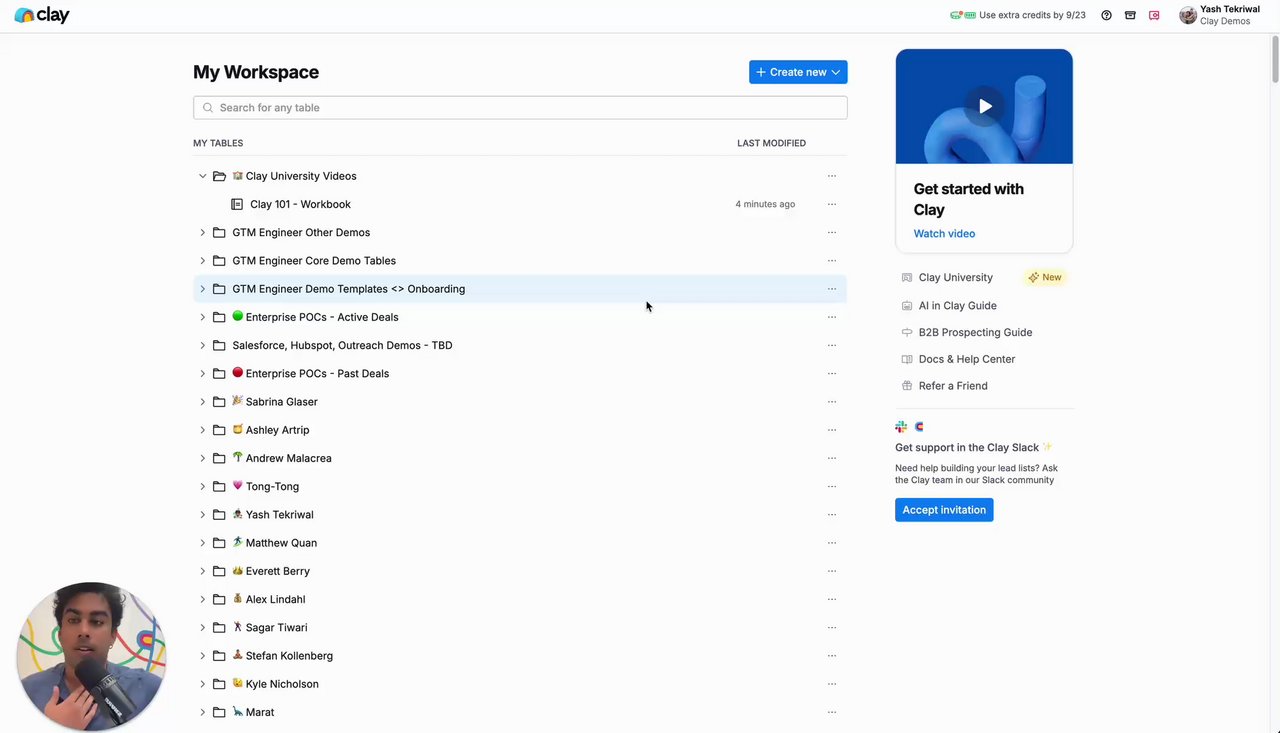Open more options for Kyle Nicholson folder

[x=831, y=684]
